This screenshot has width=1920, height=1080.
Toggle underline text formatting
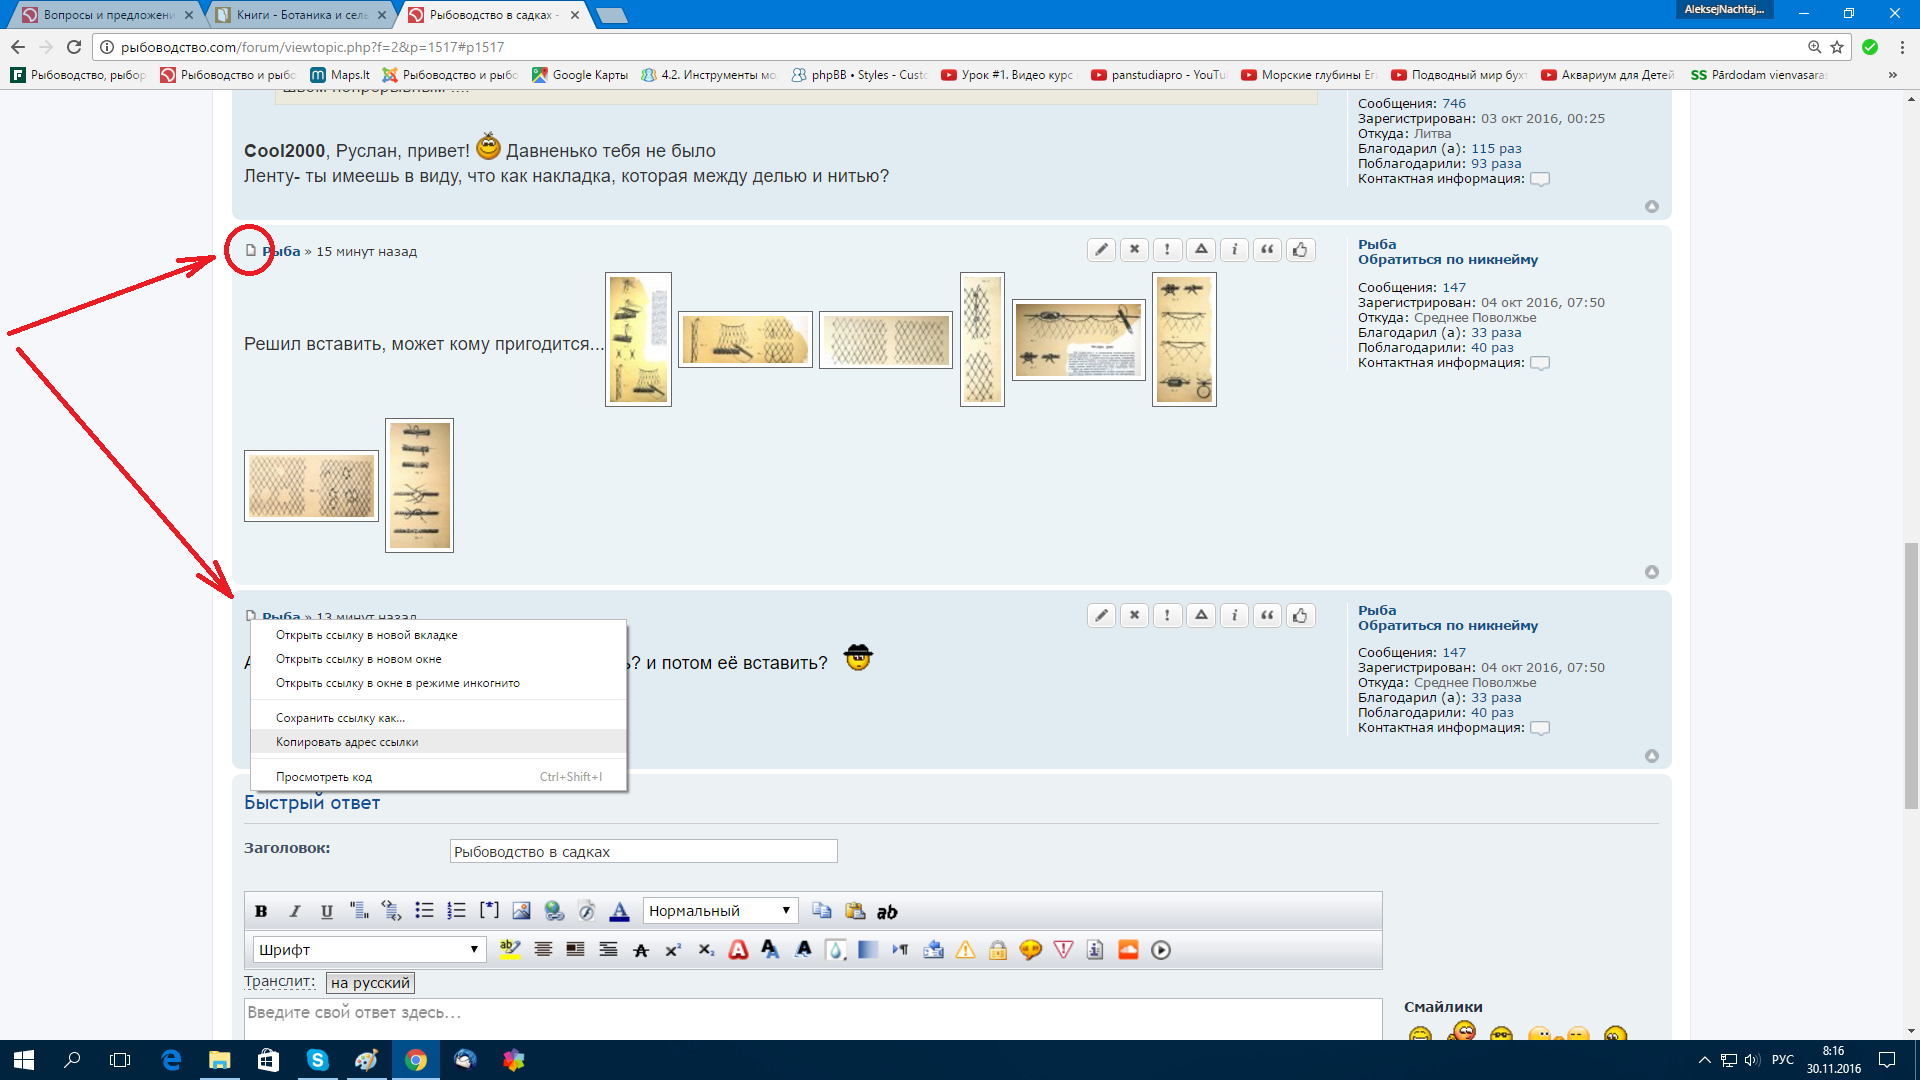[x=326, y=911]
